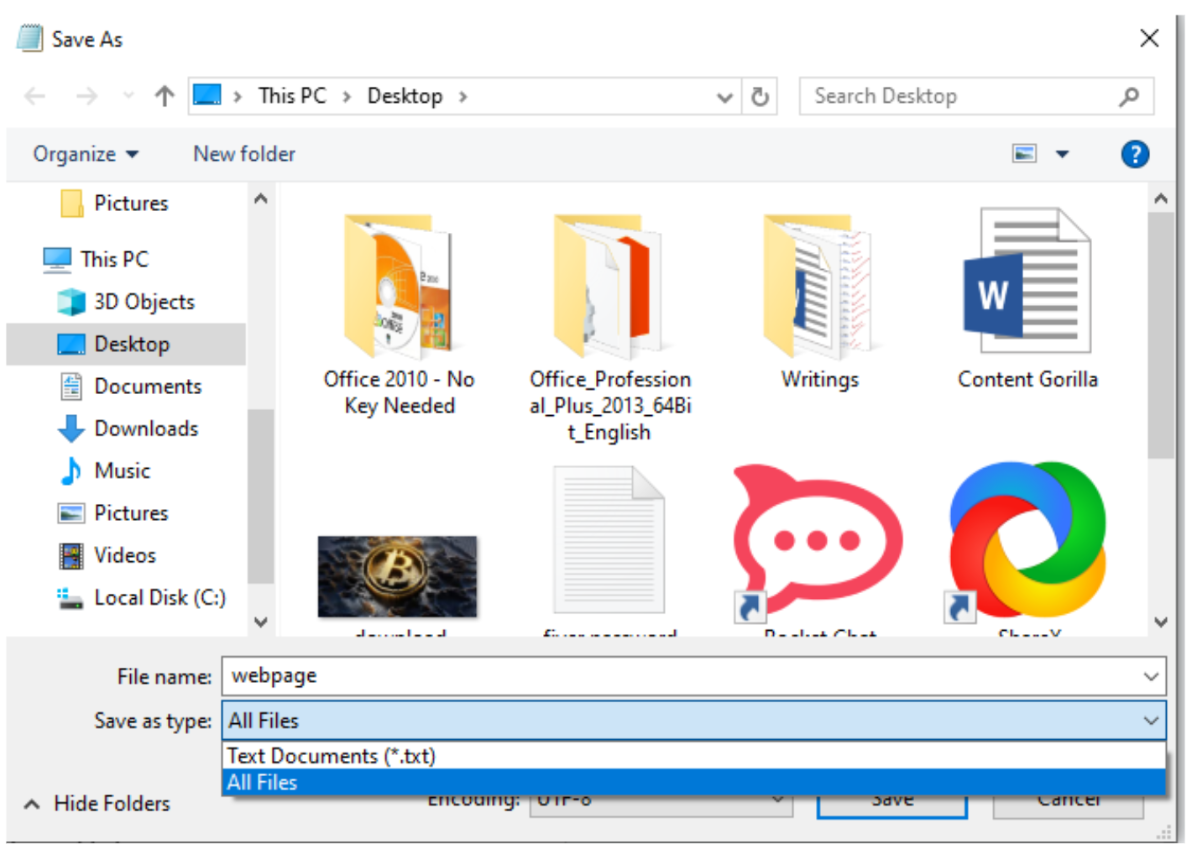Select the Office 2010 - No Key Needed folder
The height and width of the screenshot is (844, 1189).
tap(399, 315)
